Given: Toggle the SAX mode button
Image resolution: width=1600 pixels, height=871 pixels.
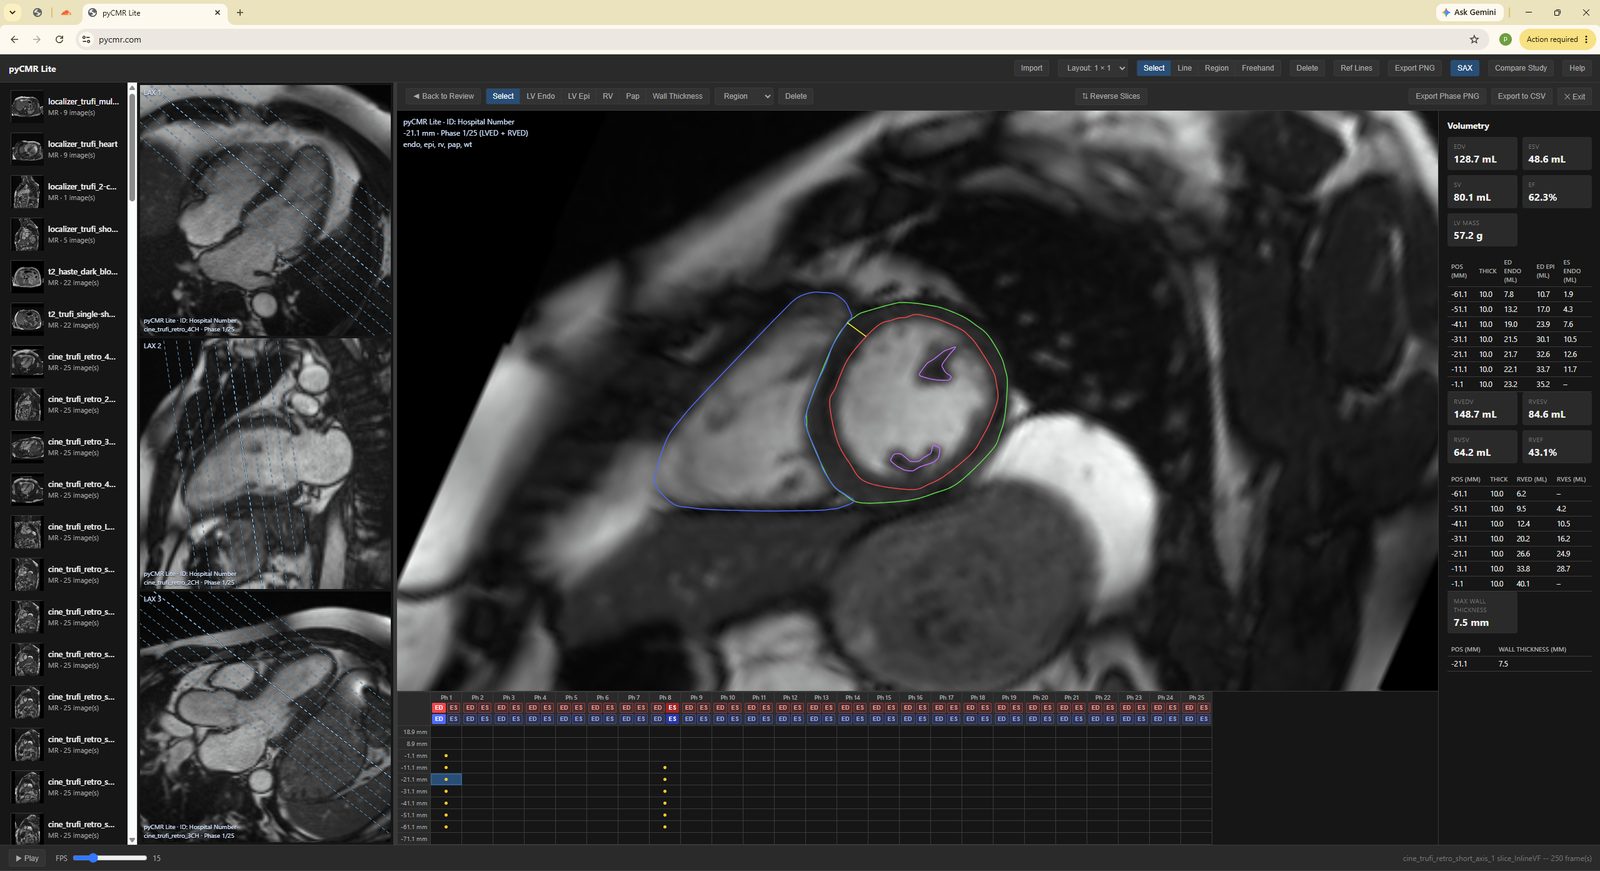Looking at the screenshot, I should (1465, 68).
